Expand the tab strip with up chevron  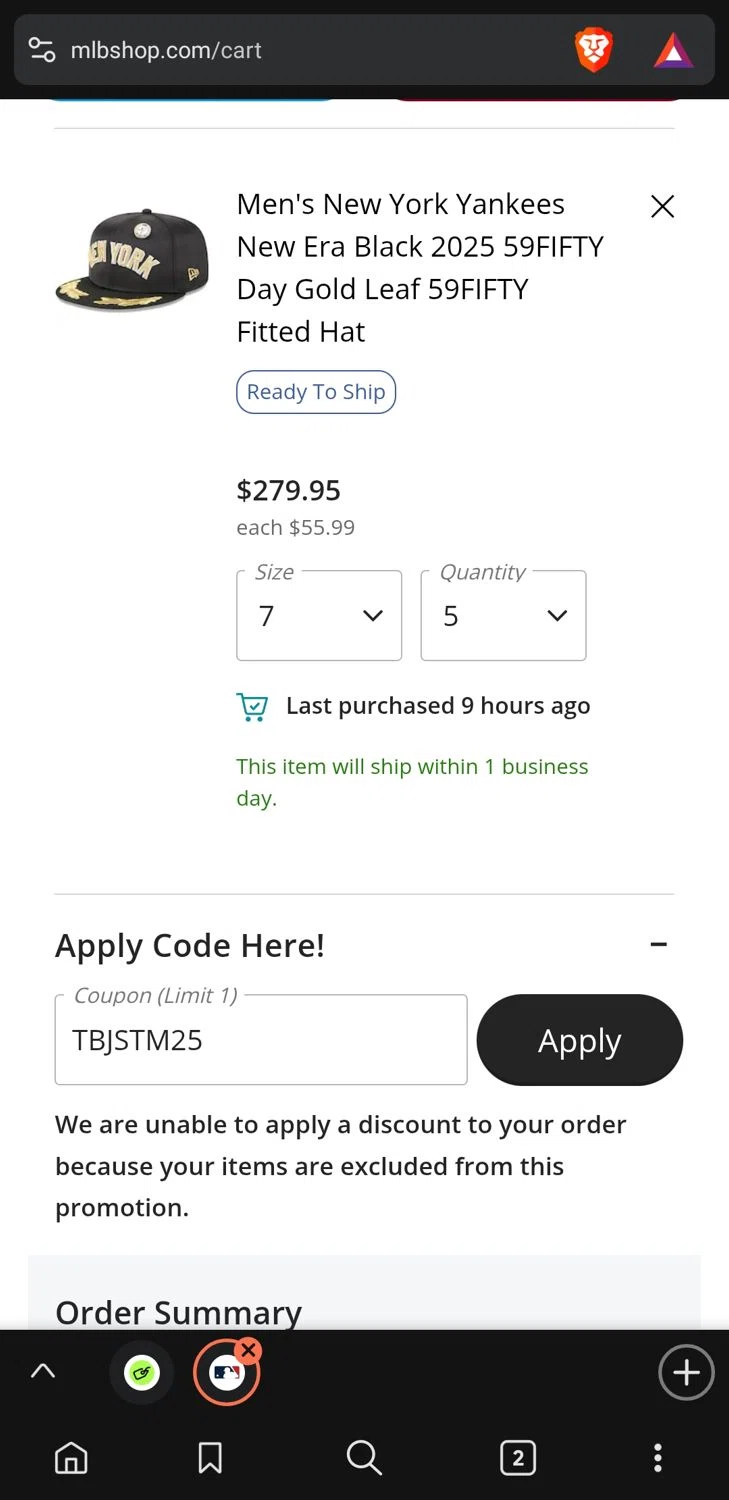[x=43, y=1372]
